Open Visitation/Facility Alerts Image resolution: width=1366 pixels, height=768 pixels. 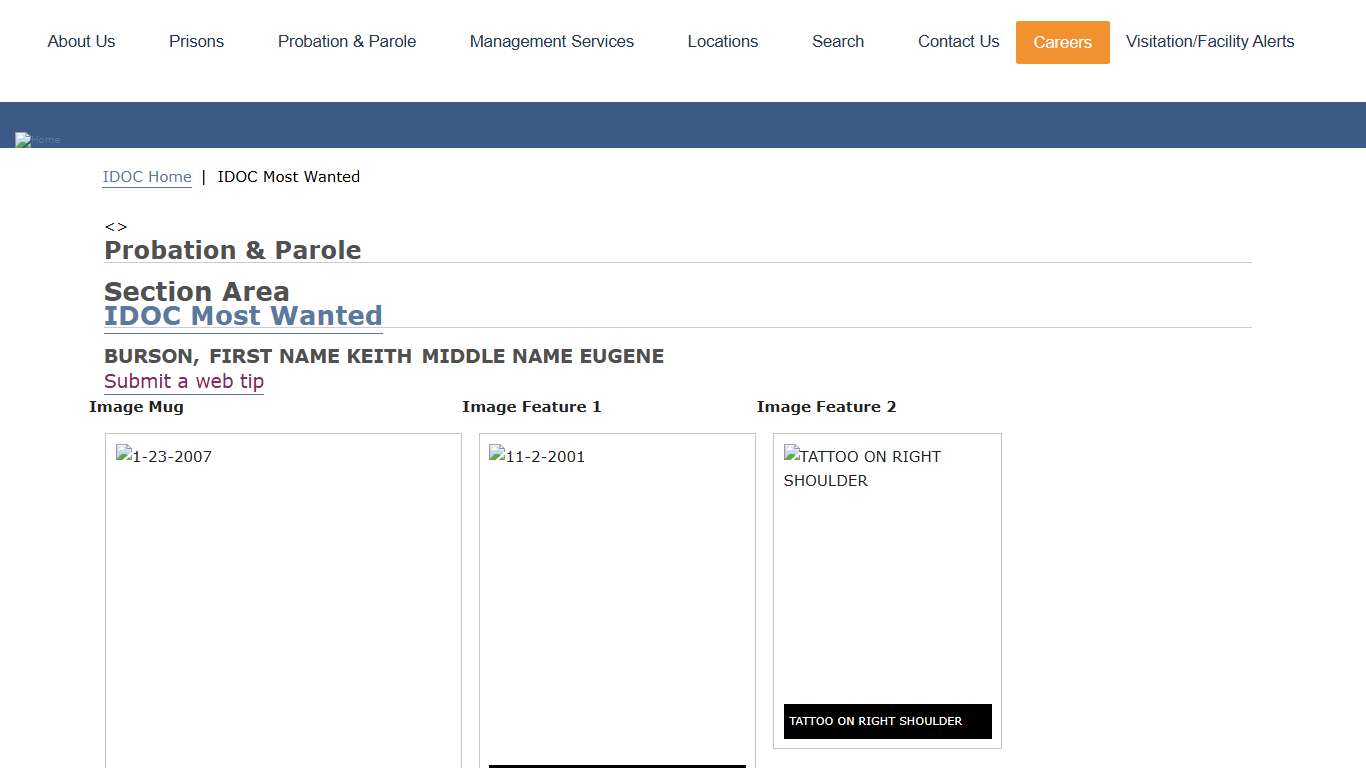point(1209,42)
